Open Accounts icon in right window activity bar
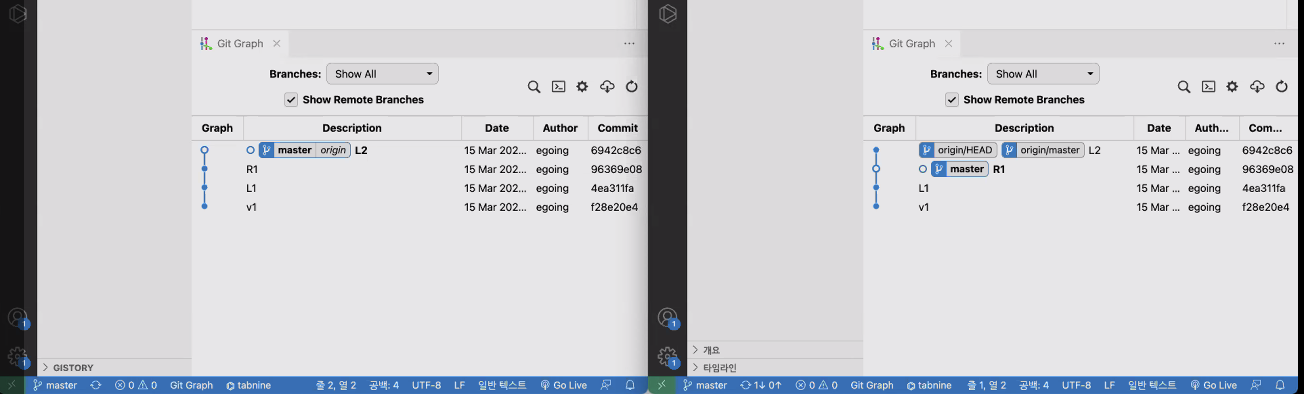This screenshot has height=394, width=1304. 668,318
